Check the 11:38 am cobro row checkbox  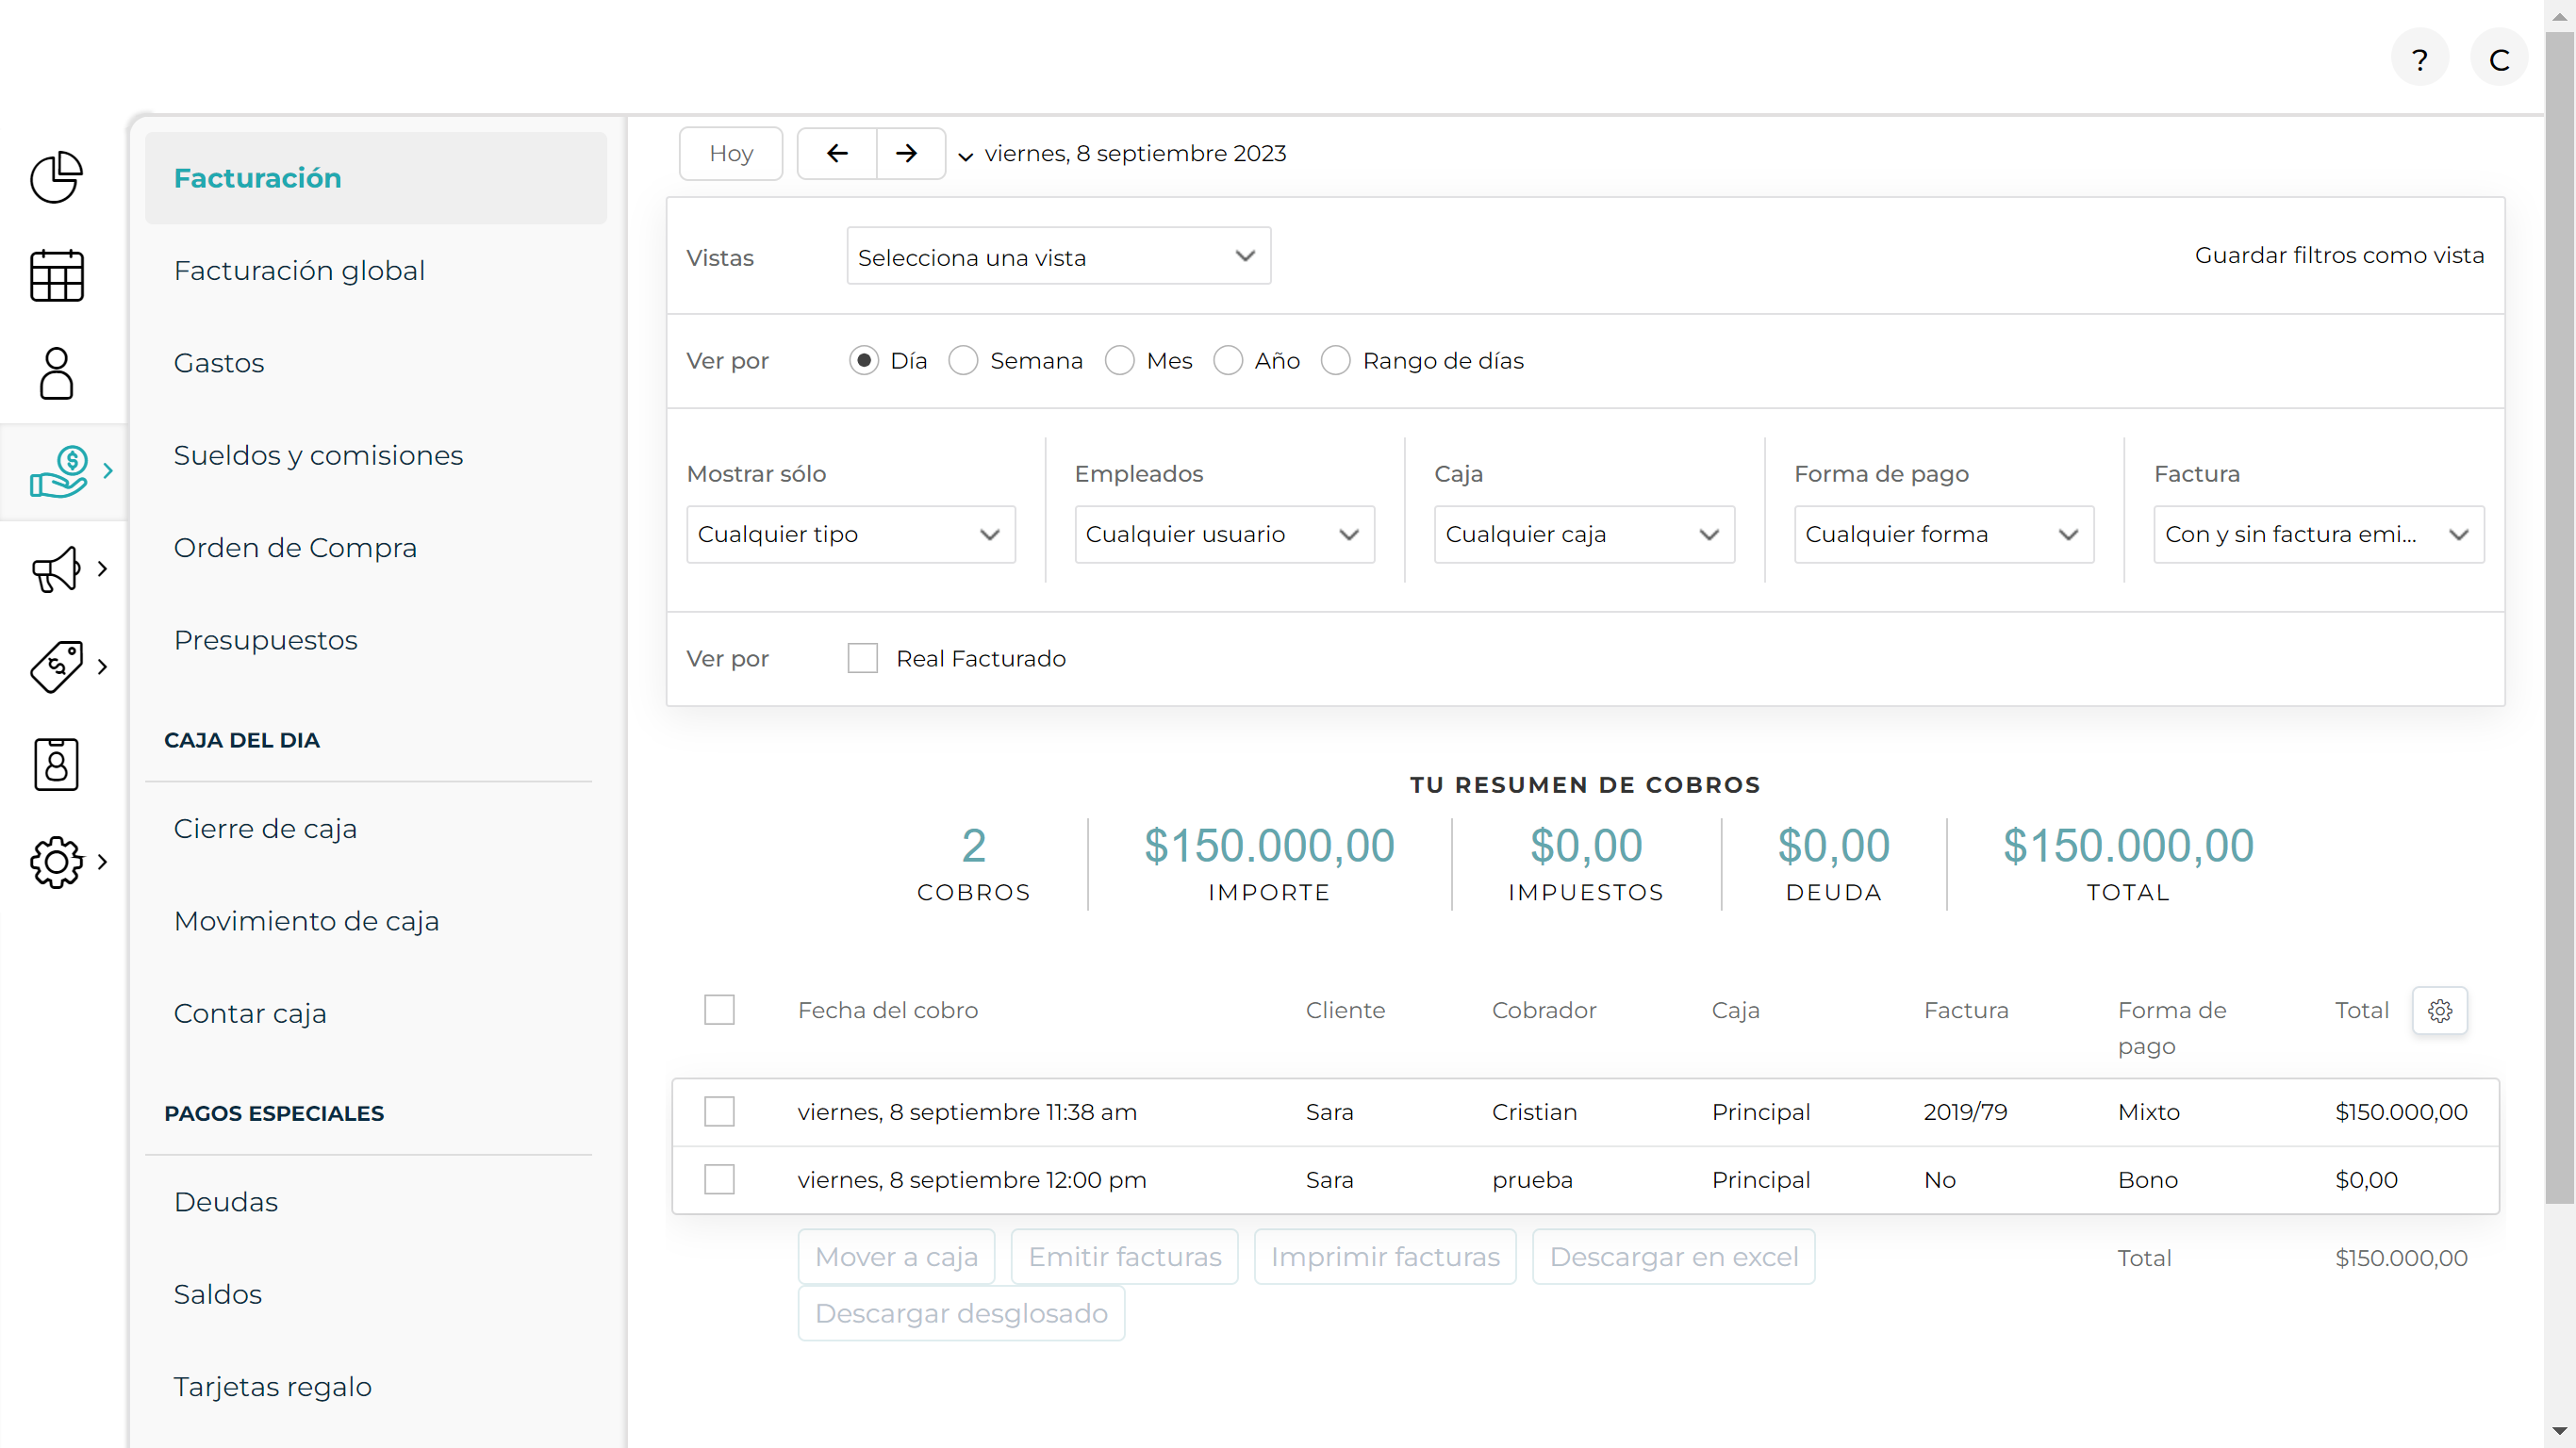(x=719, y=1112)
